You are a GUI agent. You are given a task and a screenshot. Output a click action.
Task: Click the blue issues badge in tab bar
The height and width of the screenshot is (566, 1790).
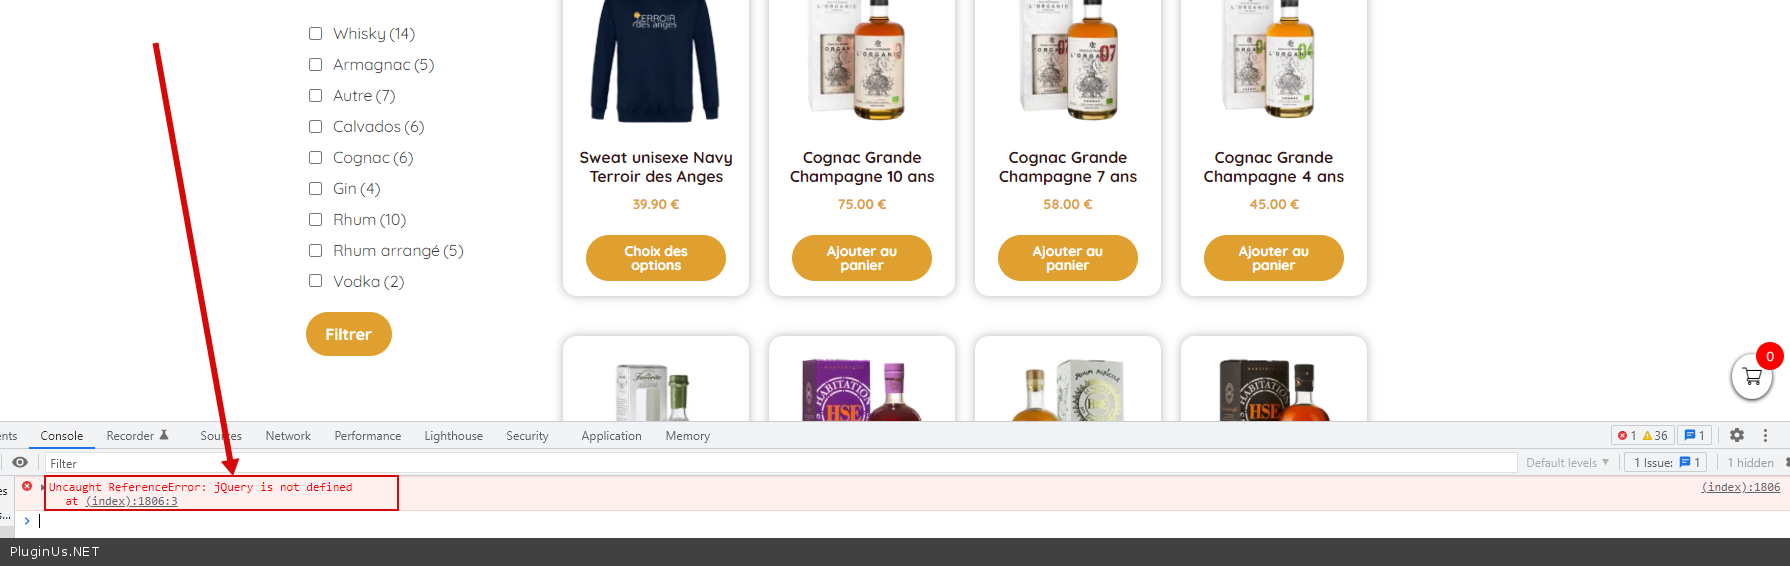(1694, 435)
